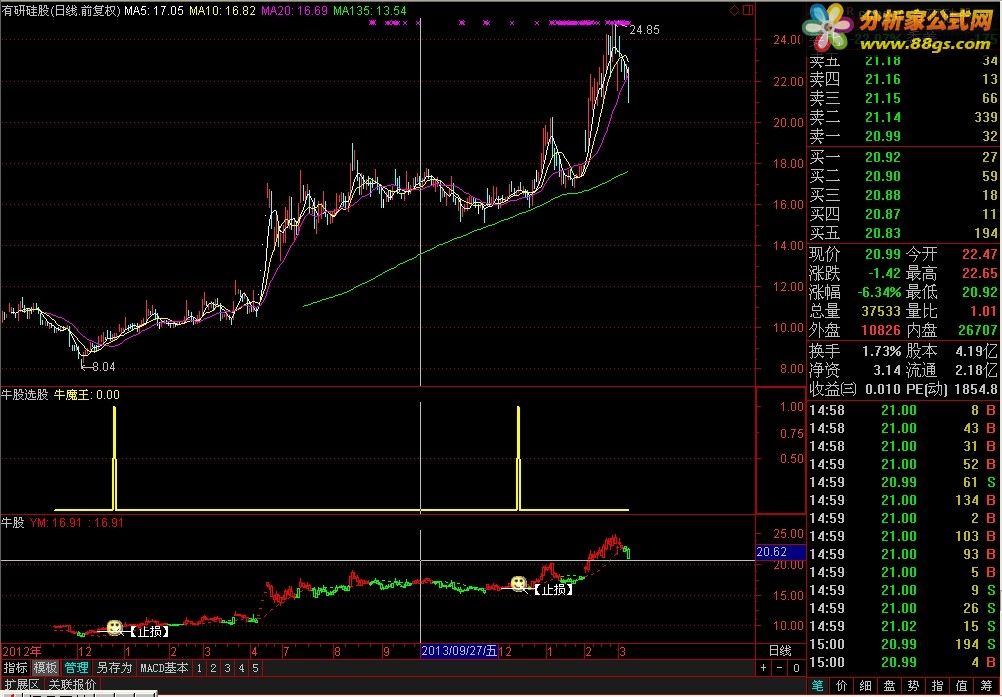This screenshot has width=1002, height=697.
Task: Click the 0 reset button below 日线
Action: [796, 668]
